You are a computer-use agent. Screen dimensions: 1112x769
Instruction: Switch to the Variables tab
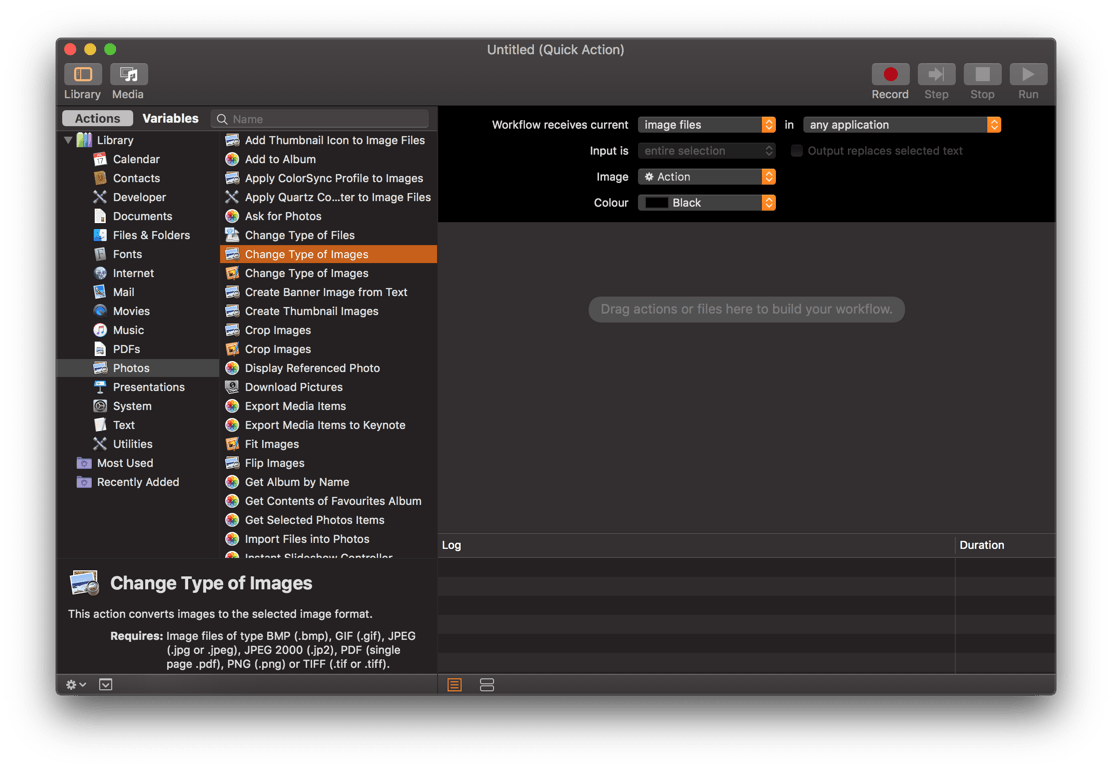(170, 118)
